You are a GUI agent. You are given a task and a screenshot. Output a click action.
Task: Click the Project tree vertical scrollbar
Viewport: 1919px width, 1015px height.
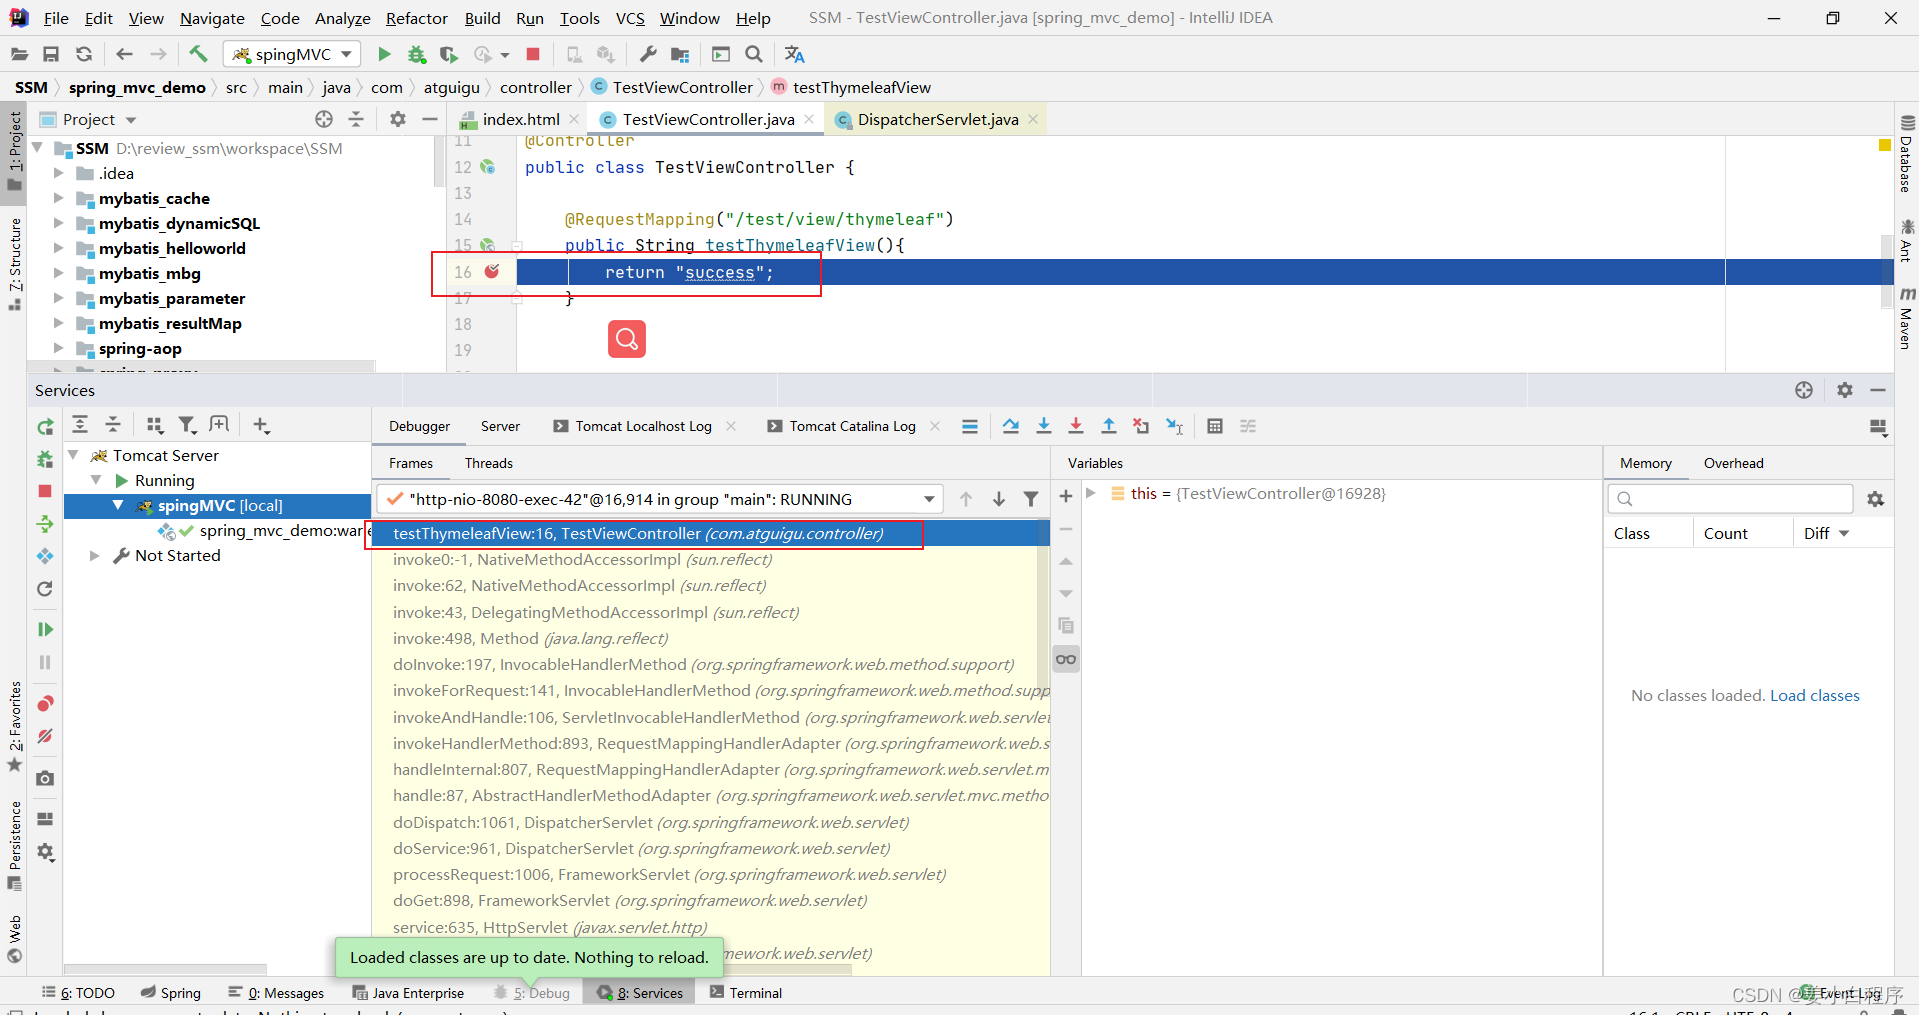(x=439, y=162)
